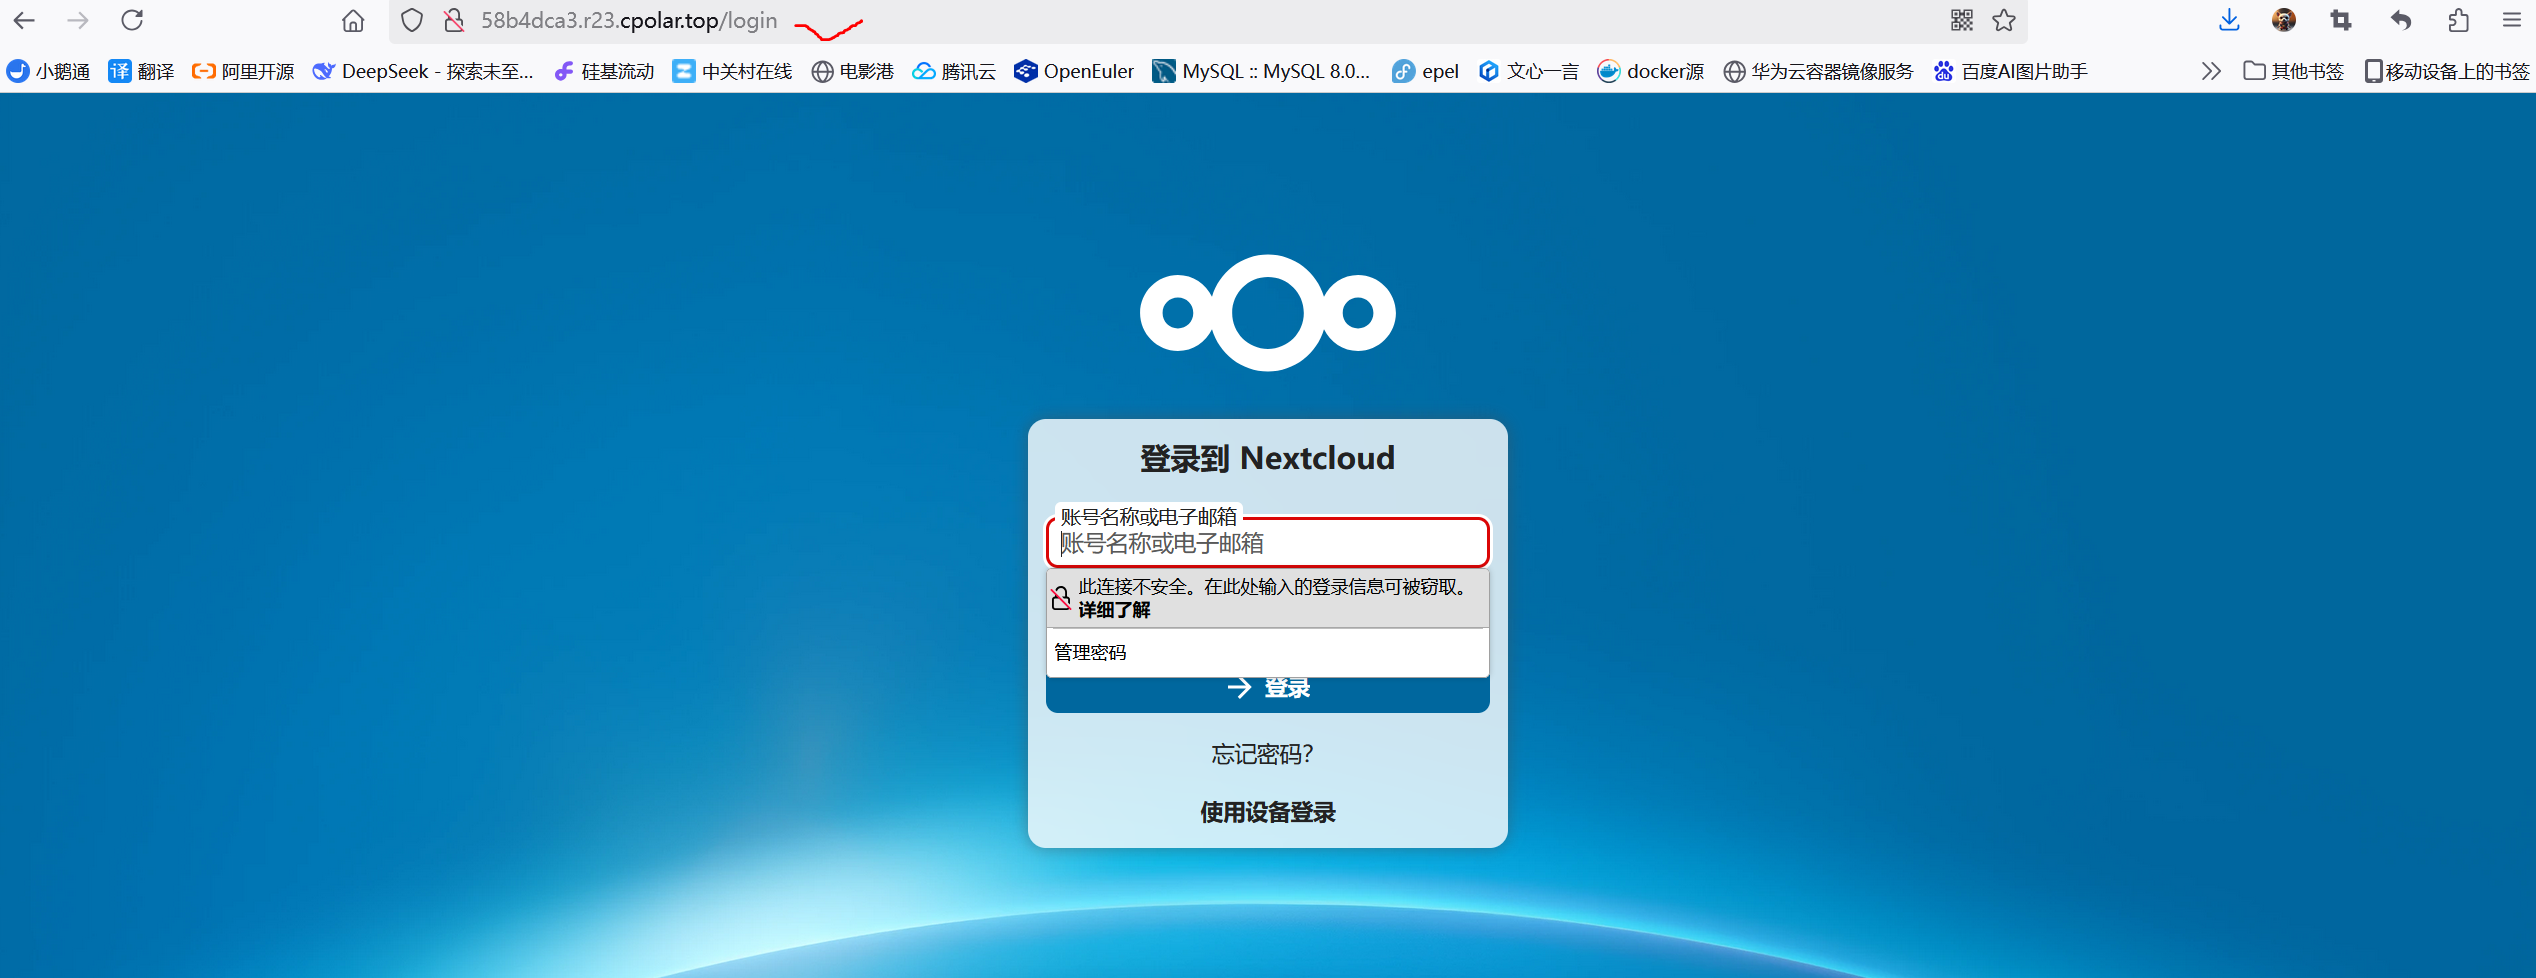Click the 忘记密码? link
2536x978 pixels.
tap(1262, 754)
